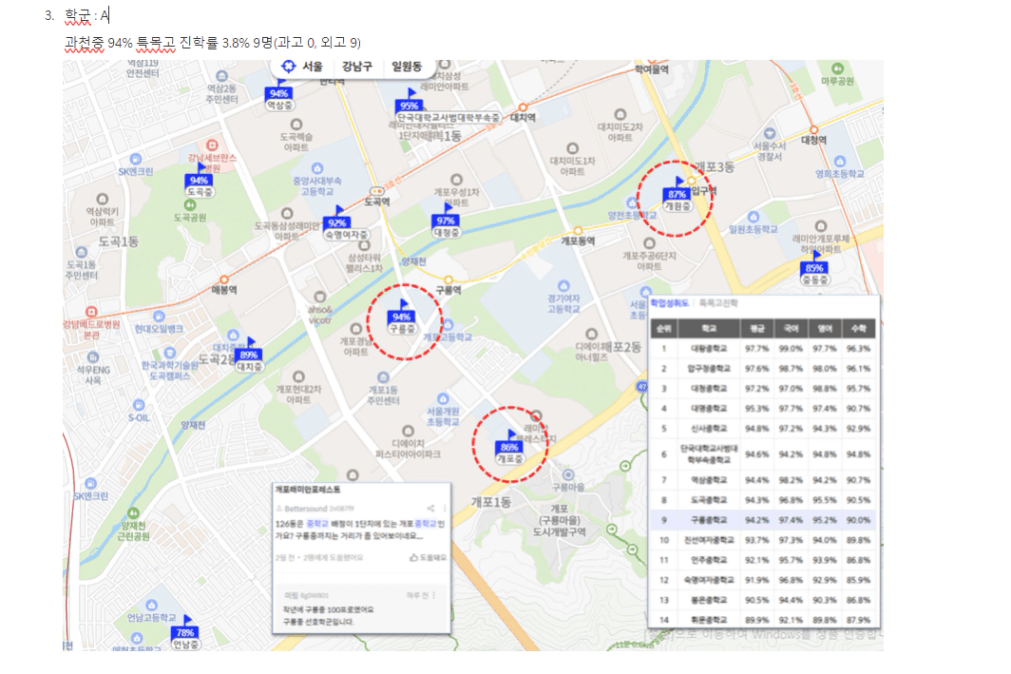
Task: Select the highlighted 구룡중학교 row in table
Action: click(x=763, y=520)
